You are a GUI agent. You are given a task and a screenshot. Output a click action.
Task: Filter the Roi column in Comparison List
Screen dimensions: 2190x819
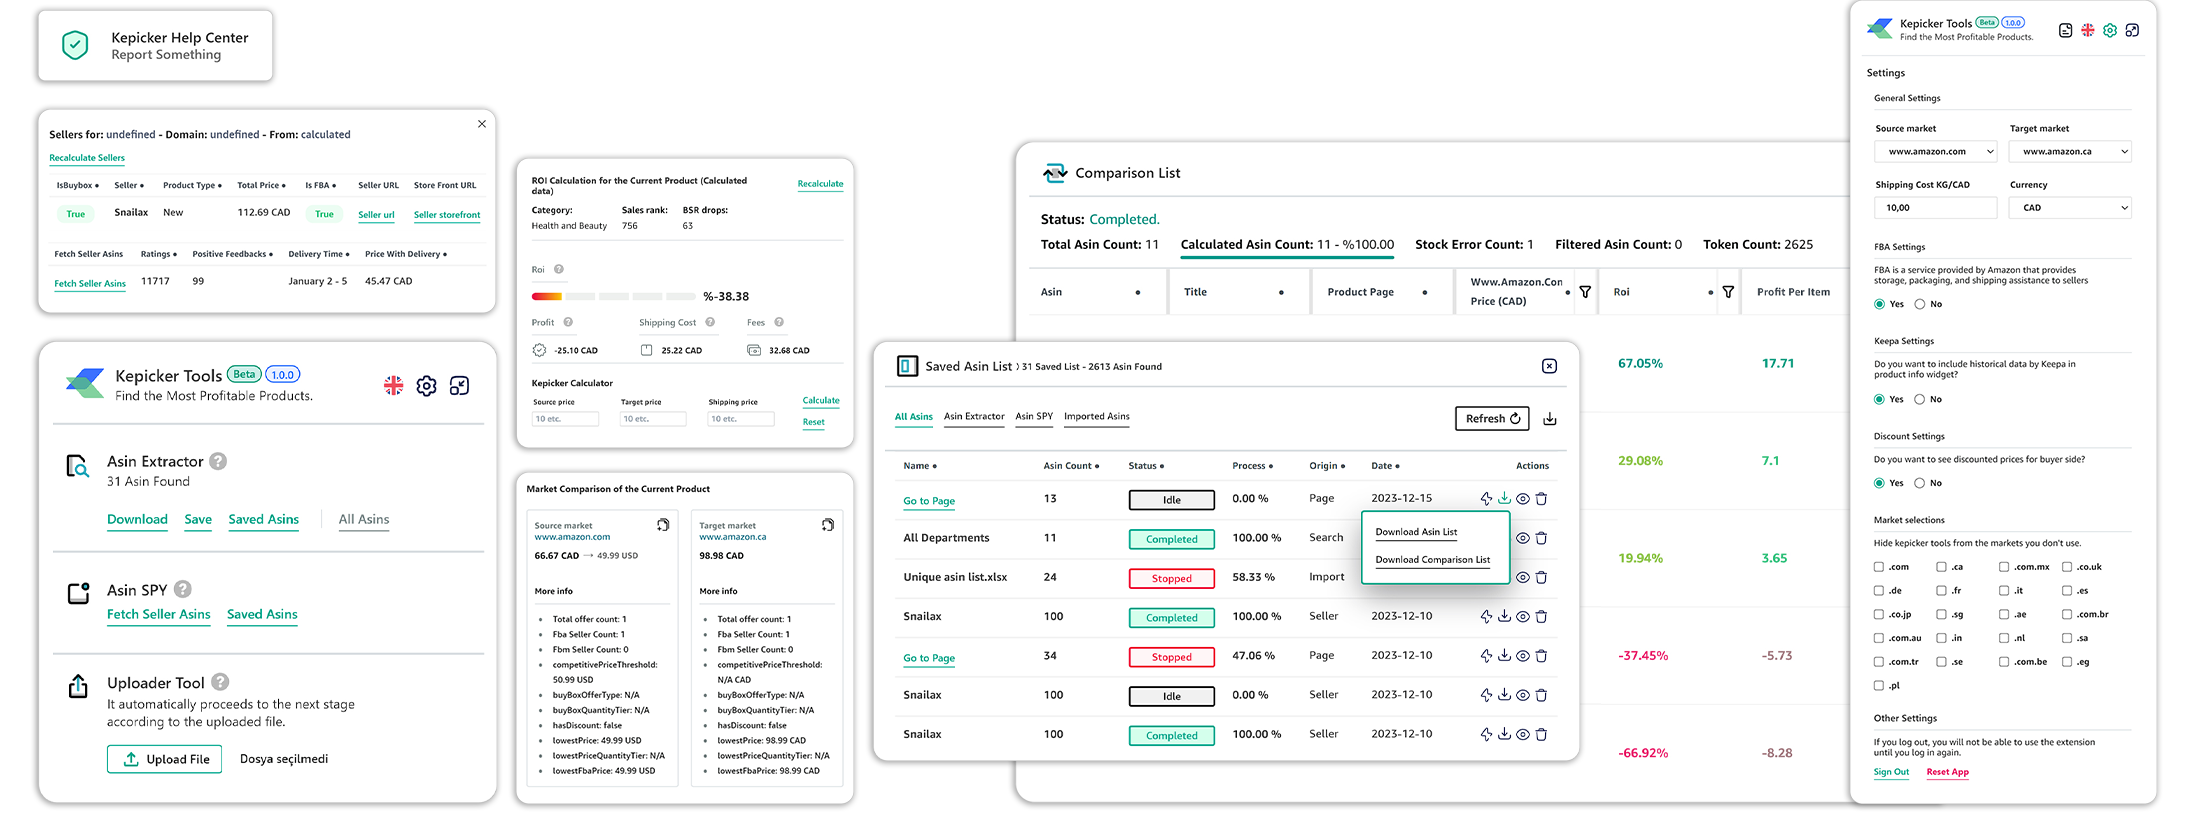click(1728, 292)
